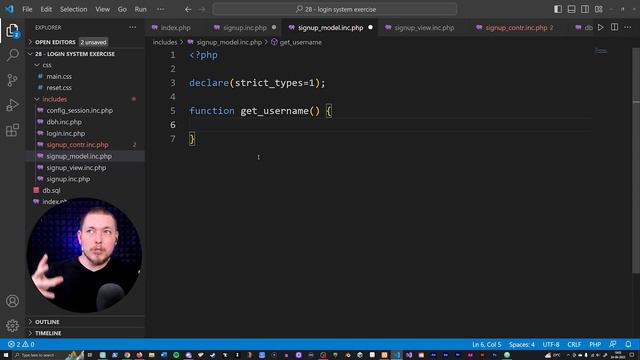
Task: Open reset.css in the explorer
Action: tap(85, 88)
